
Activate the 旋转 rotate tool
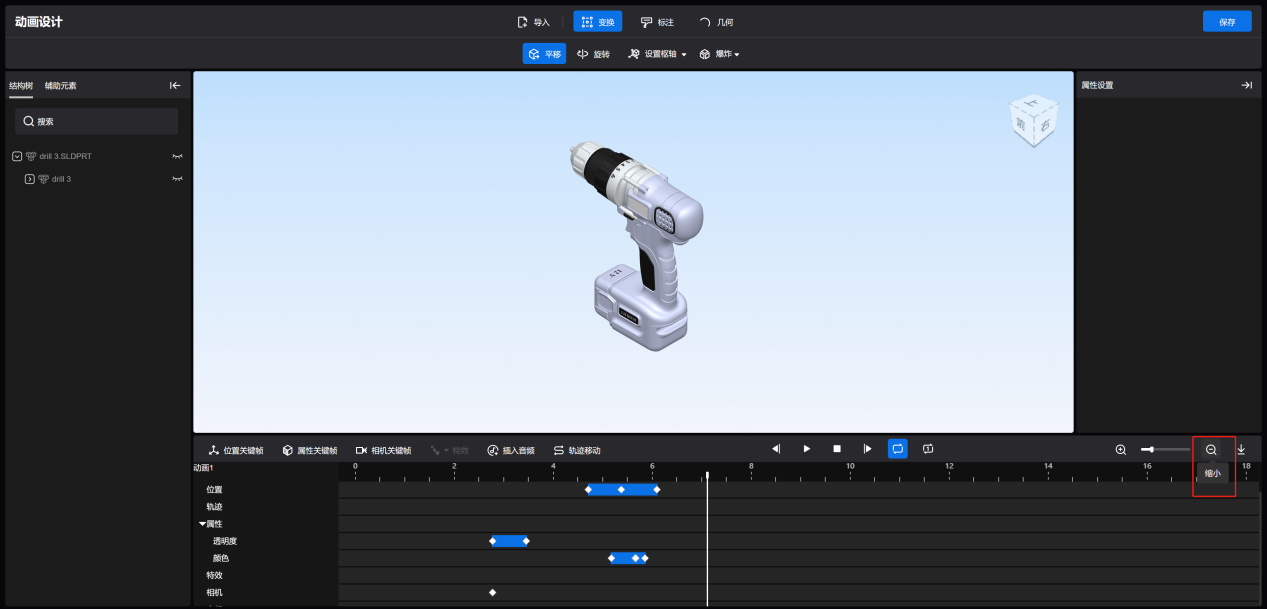[x=593, y=54]
